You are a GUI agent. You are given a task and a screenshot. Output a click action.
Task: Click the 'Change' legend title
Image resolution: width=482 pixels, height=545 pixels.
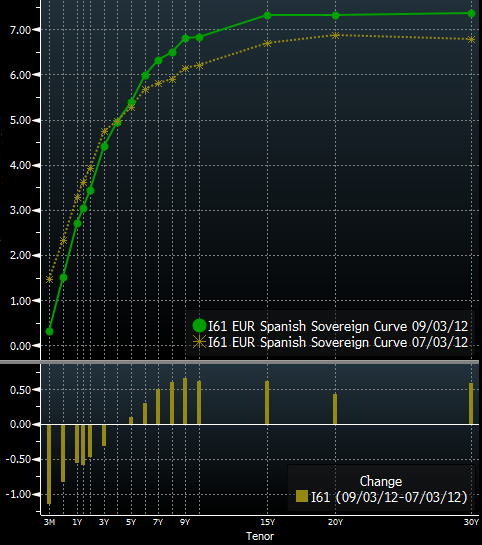pos(381,481)
